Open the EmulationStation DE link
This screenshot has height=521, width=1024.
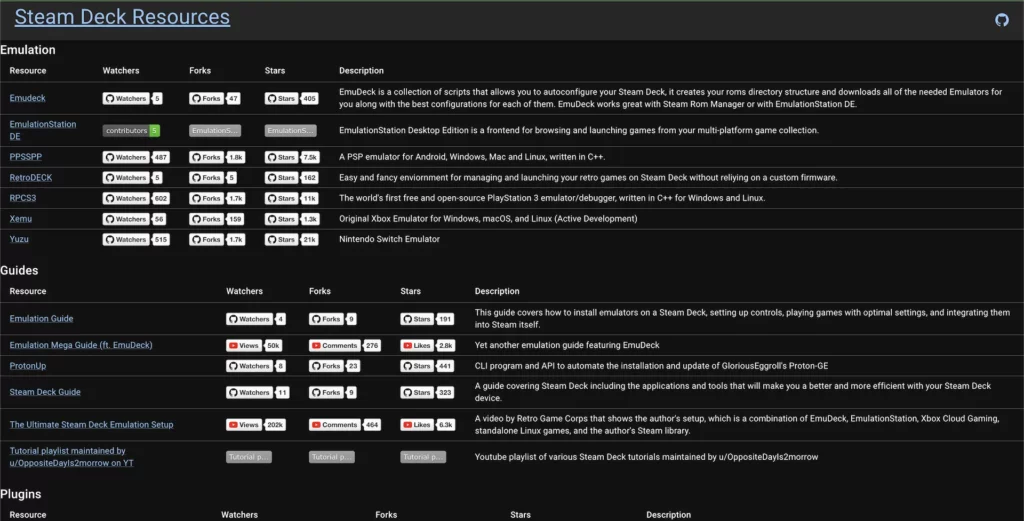[x=42, y=130]
